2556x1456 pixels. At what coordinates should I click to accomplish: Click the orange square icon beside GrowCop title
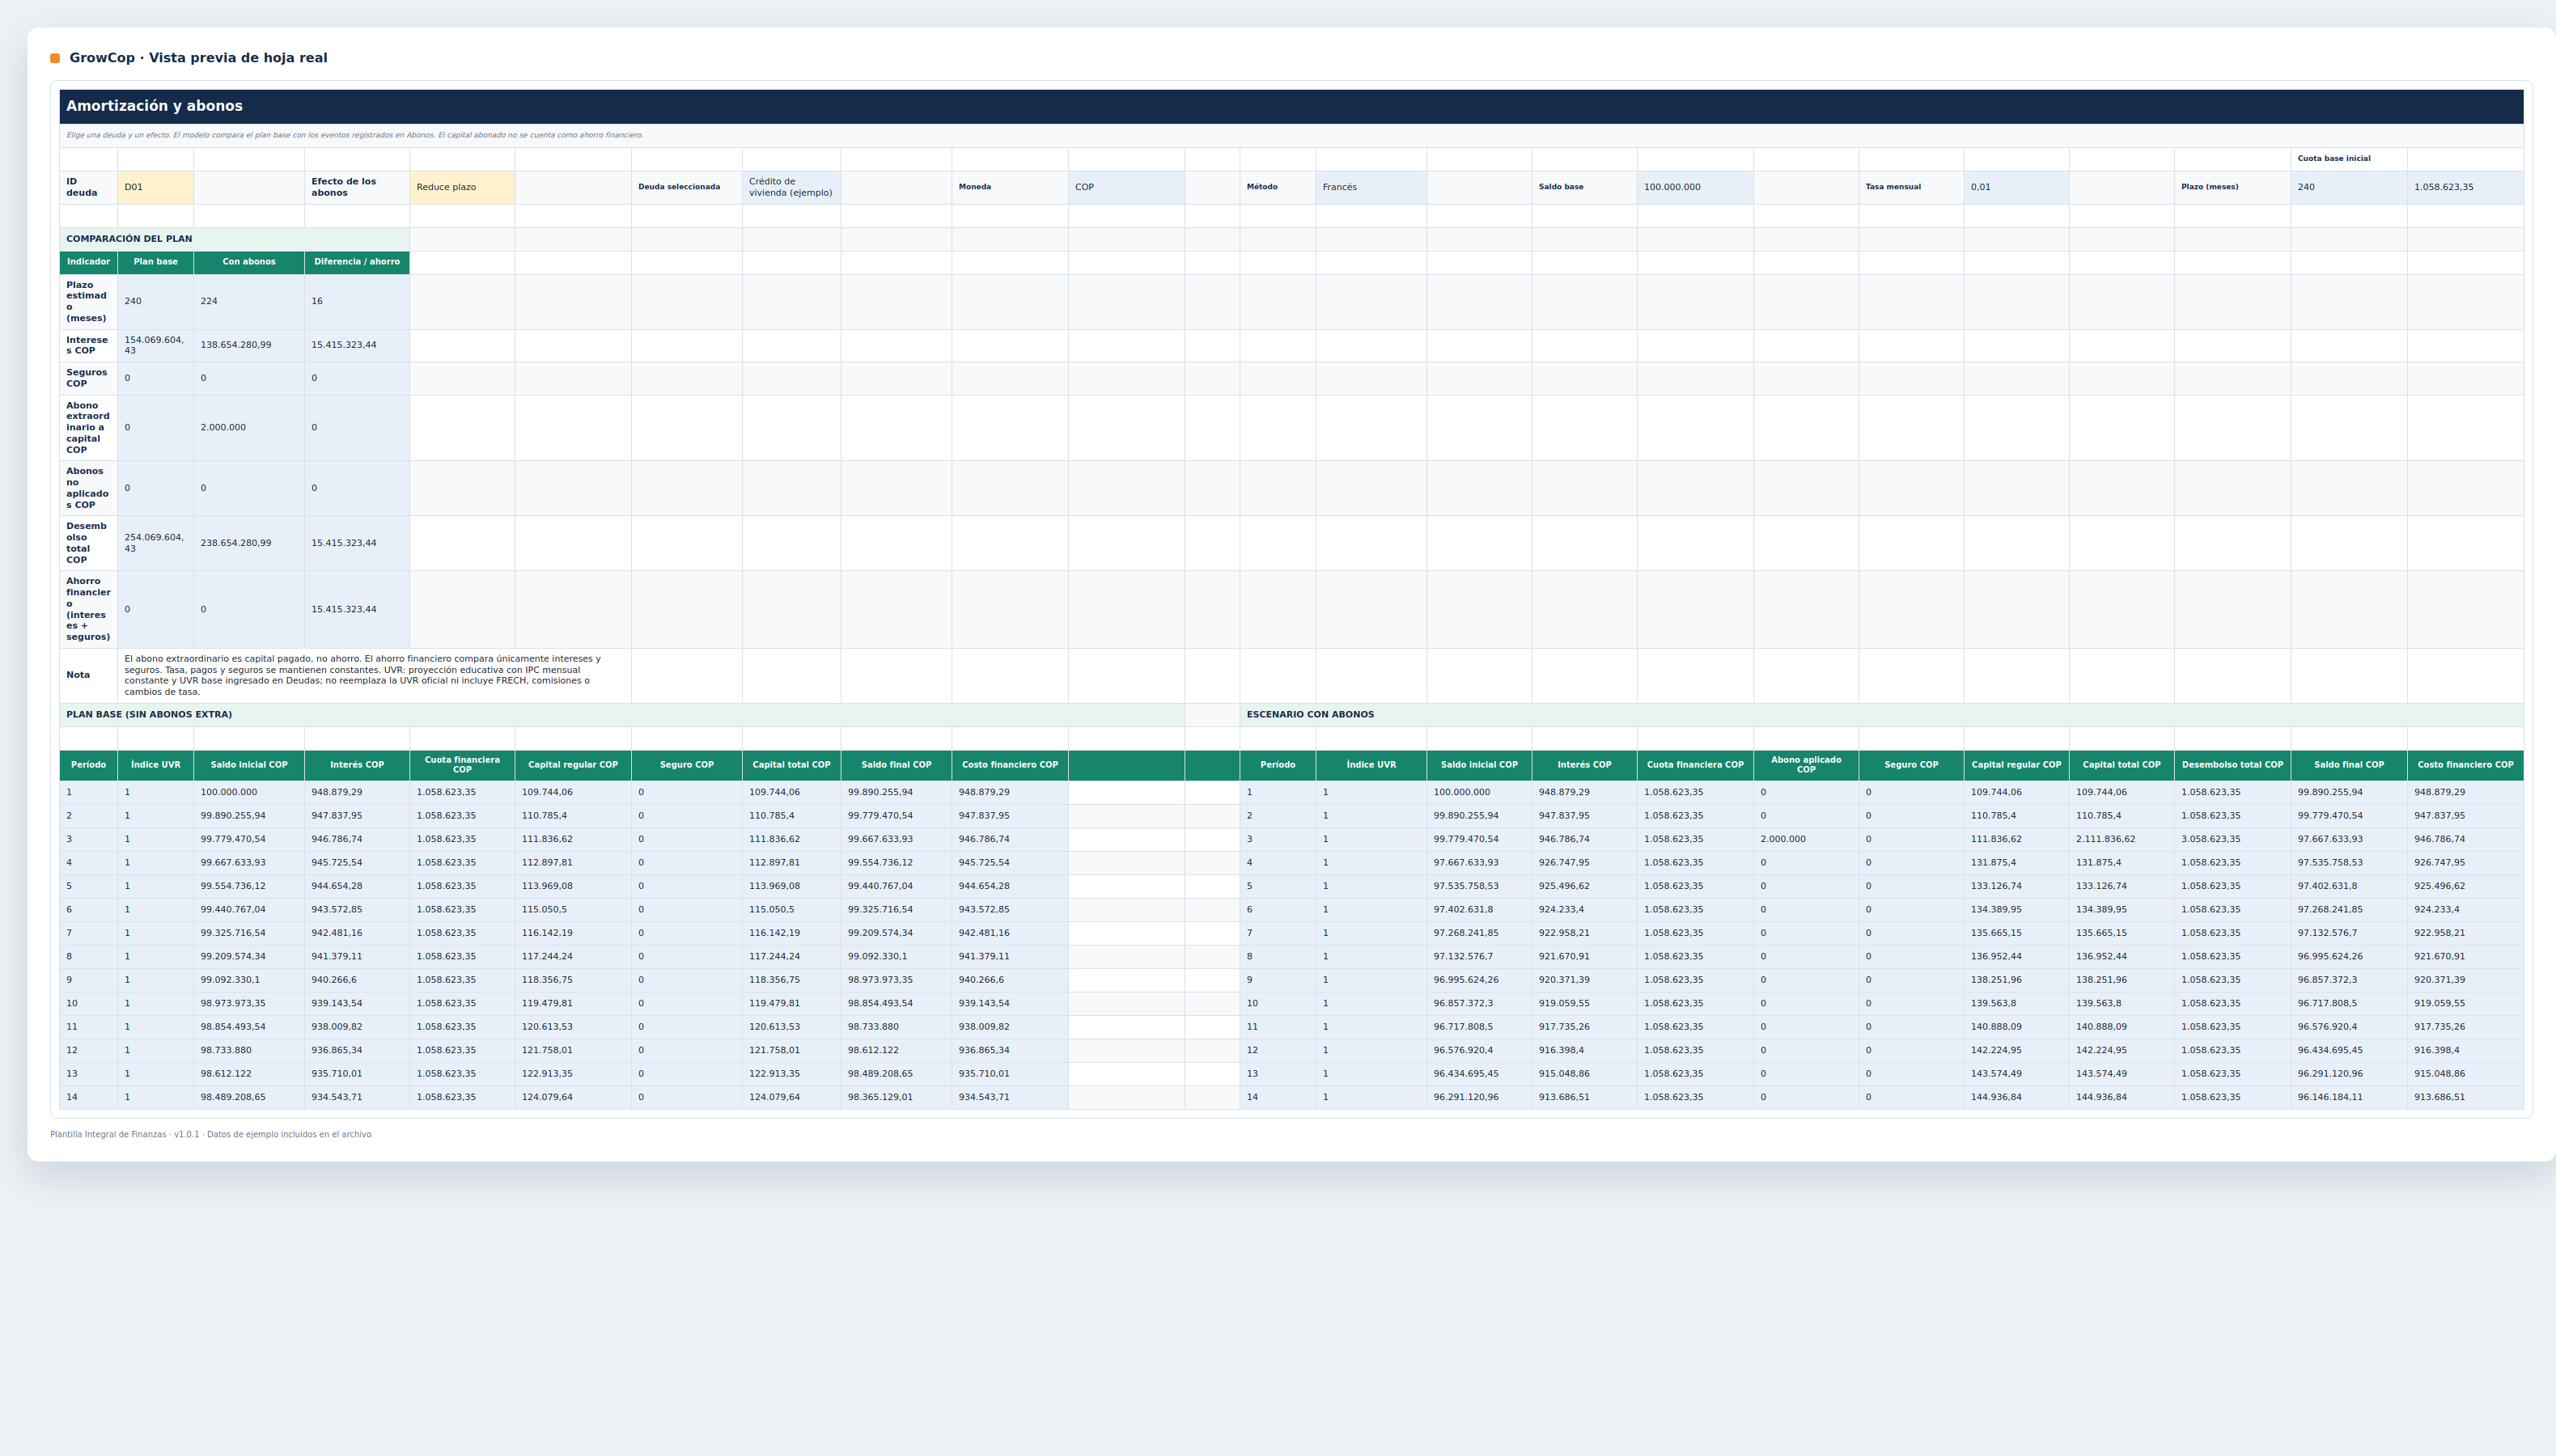point(55,58)
